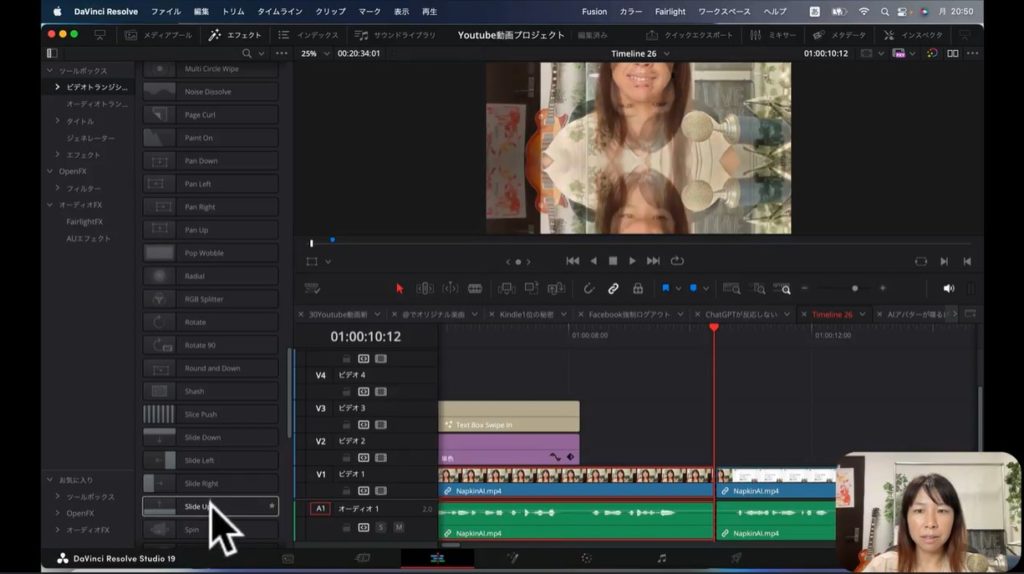Activate the Blade edit tool

(x=475, y=288)
